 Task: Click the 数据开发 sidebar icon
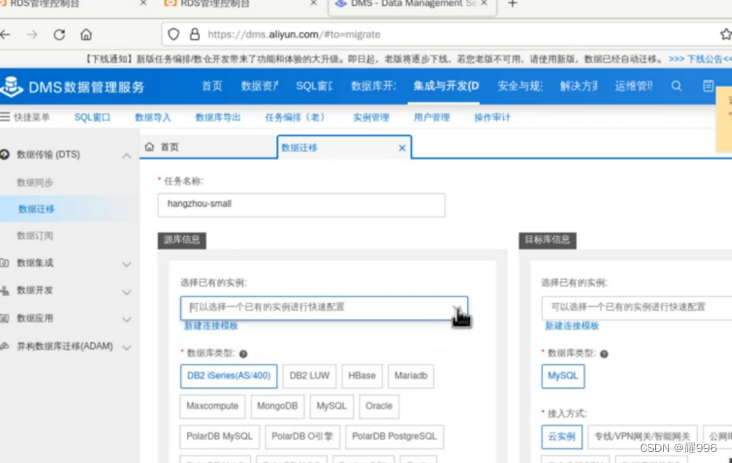5,290
